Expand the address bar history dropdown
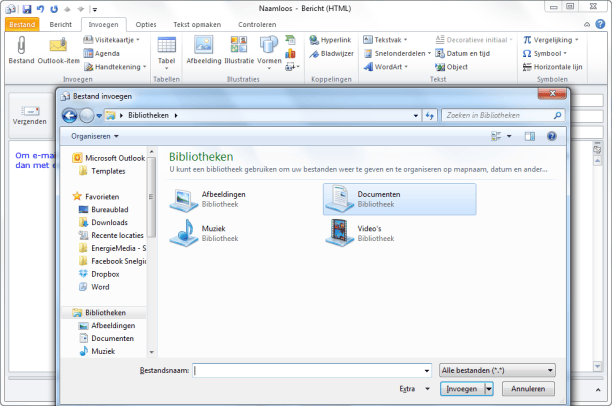 416,116
